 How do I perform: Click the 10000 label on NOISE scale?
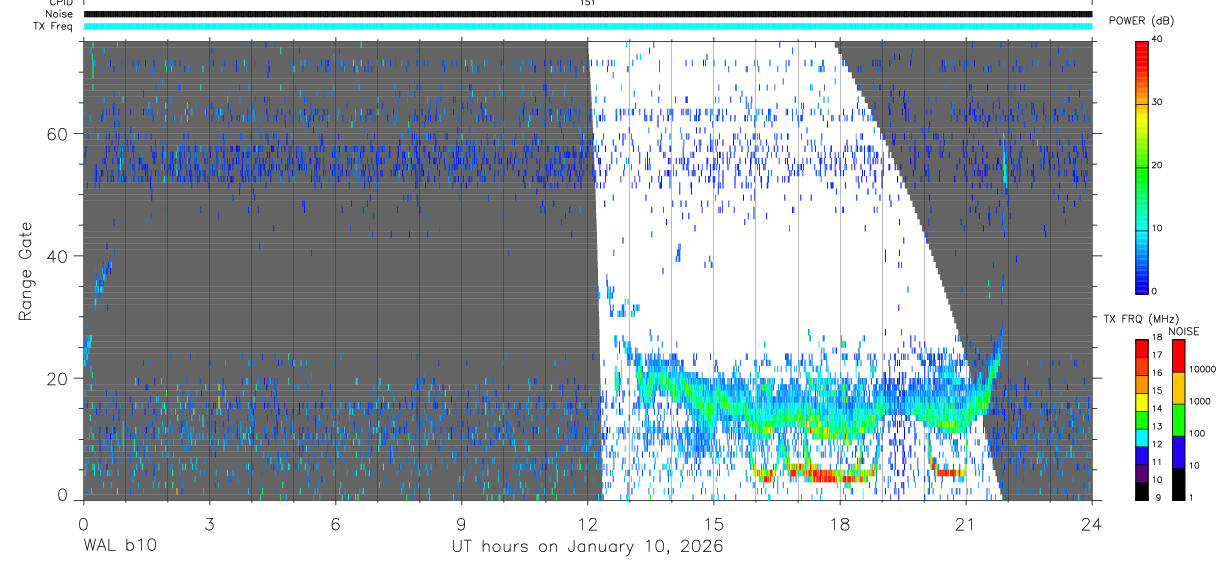pyautogui.click(x=1201, y=369)
